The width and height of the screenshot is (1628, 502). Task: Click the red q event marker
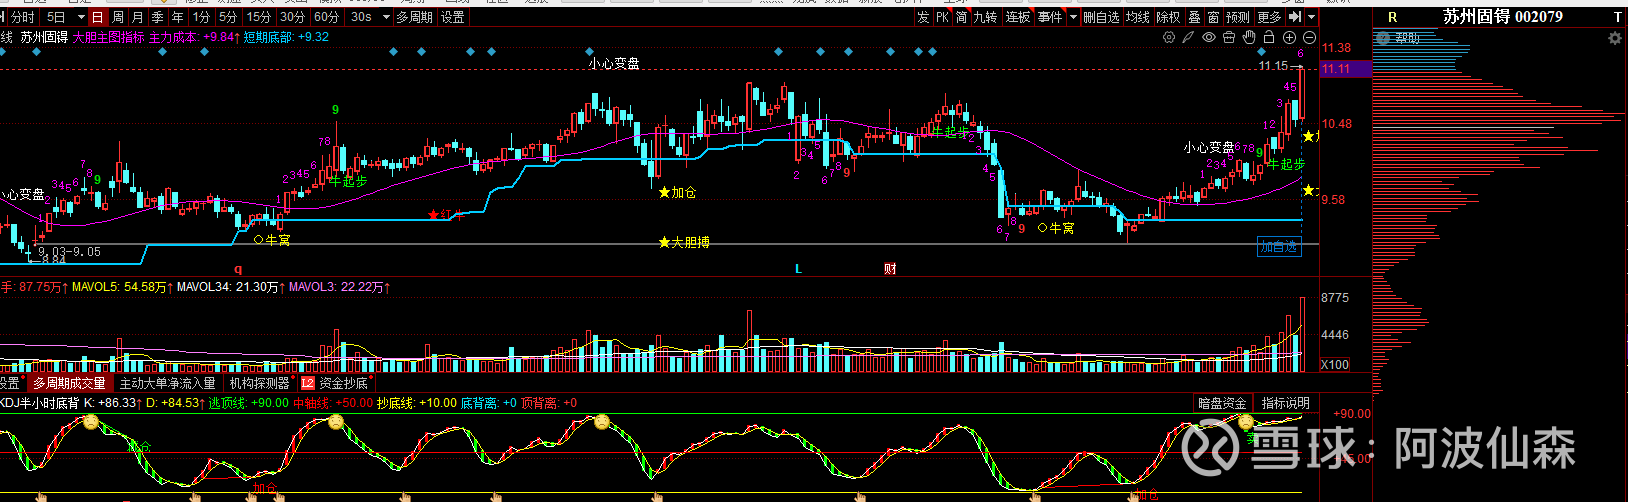point(238,269)
